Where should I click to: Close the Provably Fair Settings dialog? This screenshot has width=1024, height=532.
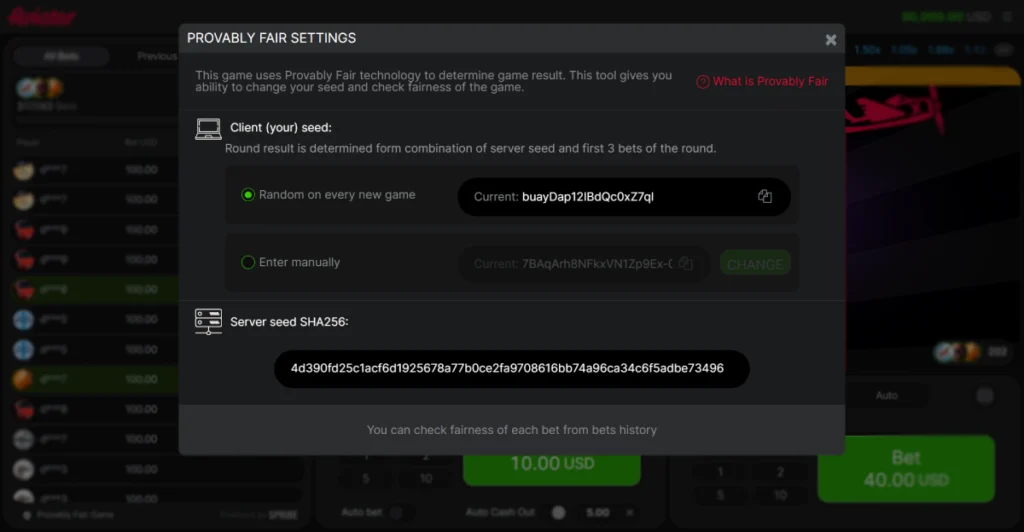tap(831, 40)
